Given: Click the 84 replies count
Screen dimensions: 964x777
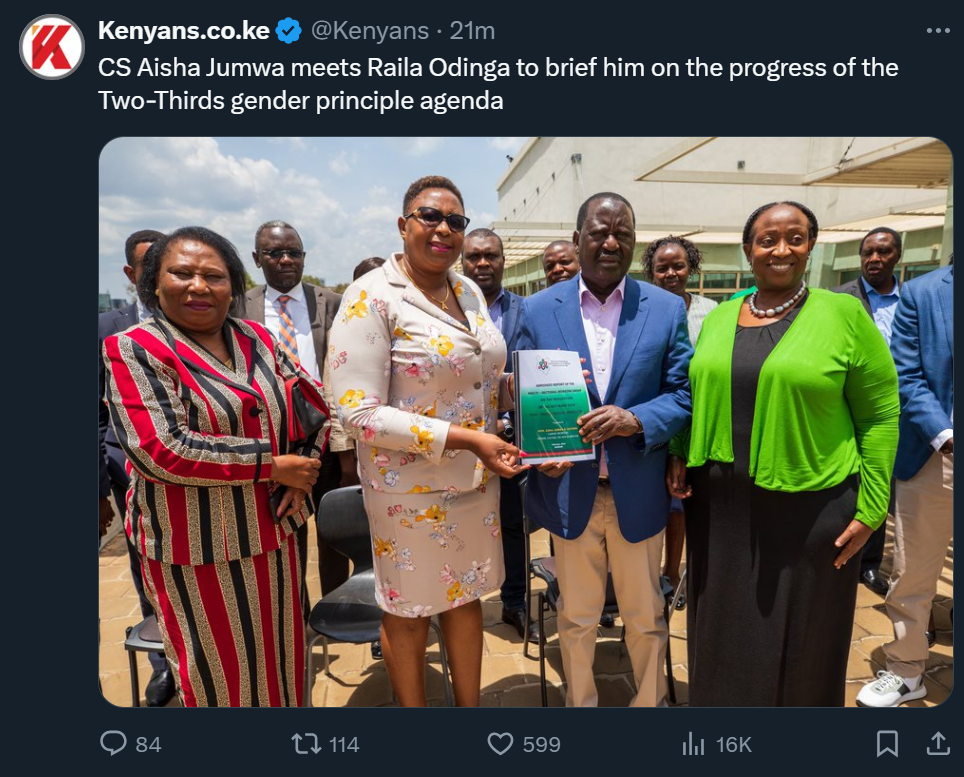Looking at the screenshot, I should click(x=148, y=744).
